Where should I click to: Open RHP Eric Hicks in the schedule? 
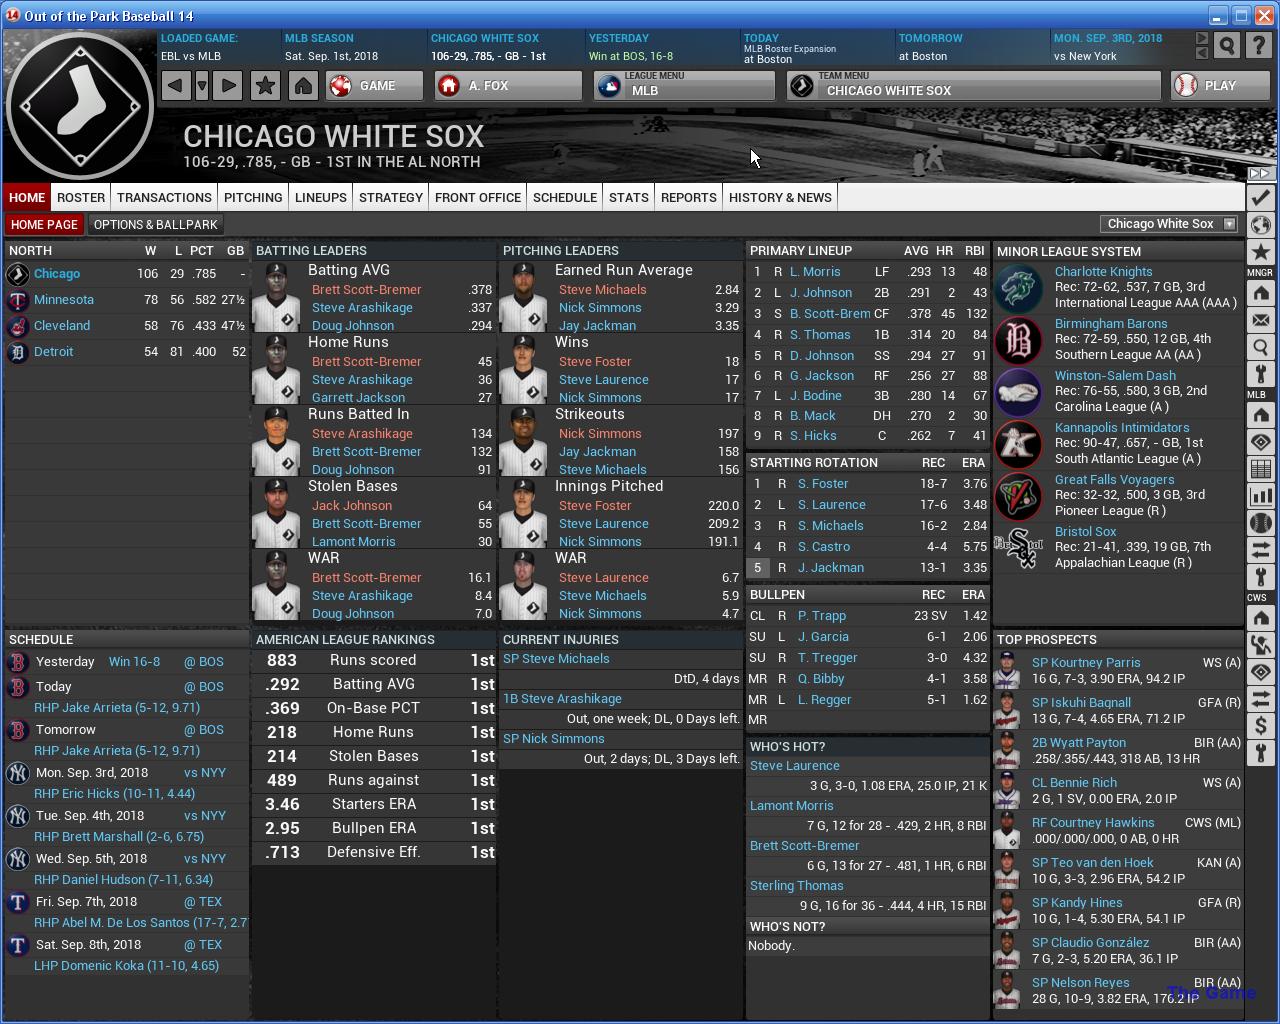point(114,794)
